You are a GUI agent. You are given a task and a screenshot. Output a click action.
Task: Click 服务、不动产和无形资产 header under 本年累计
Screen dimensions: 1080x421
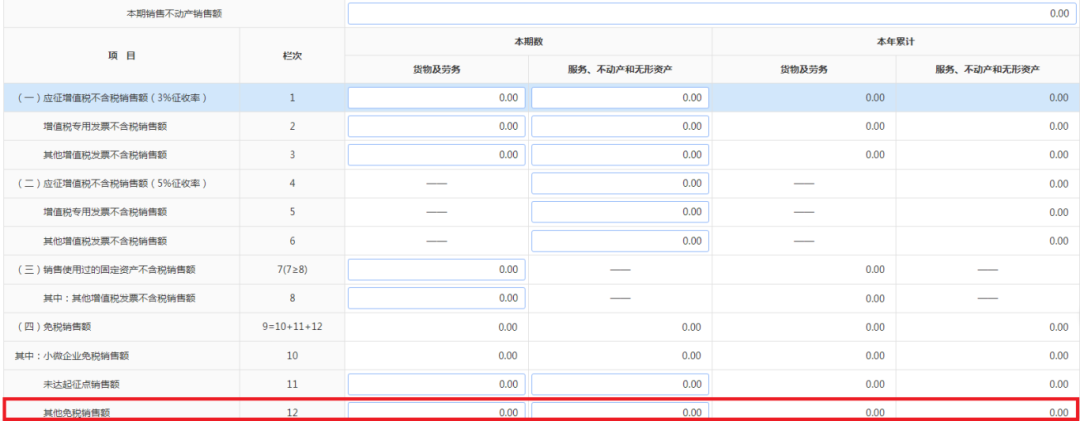click(x=987, y=70)
